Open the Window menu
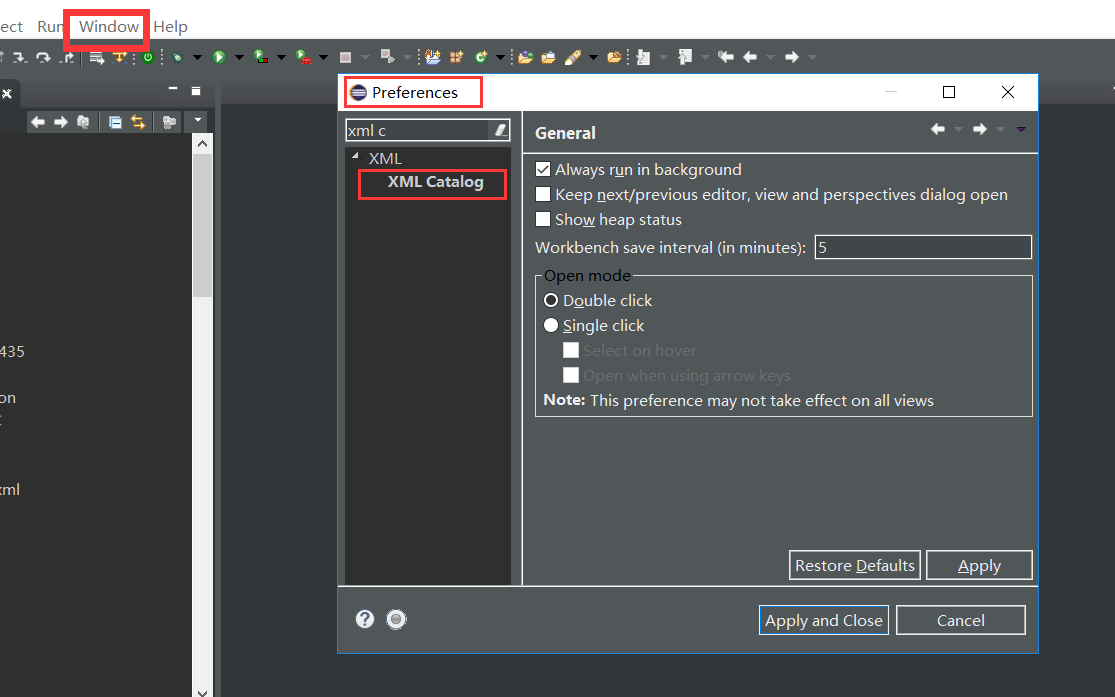 106,26
